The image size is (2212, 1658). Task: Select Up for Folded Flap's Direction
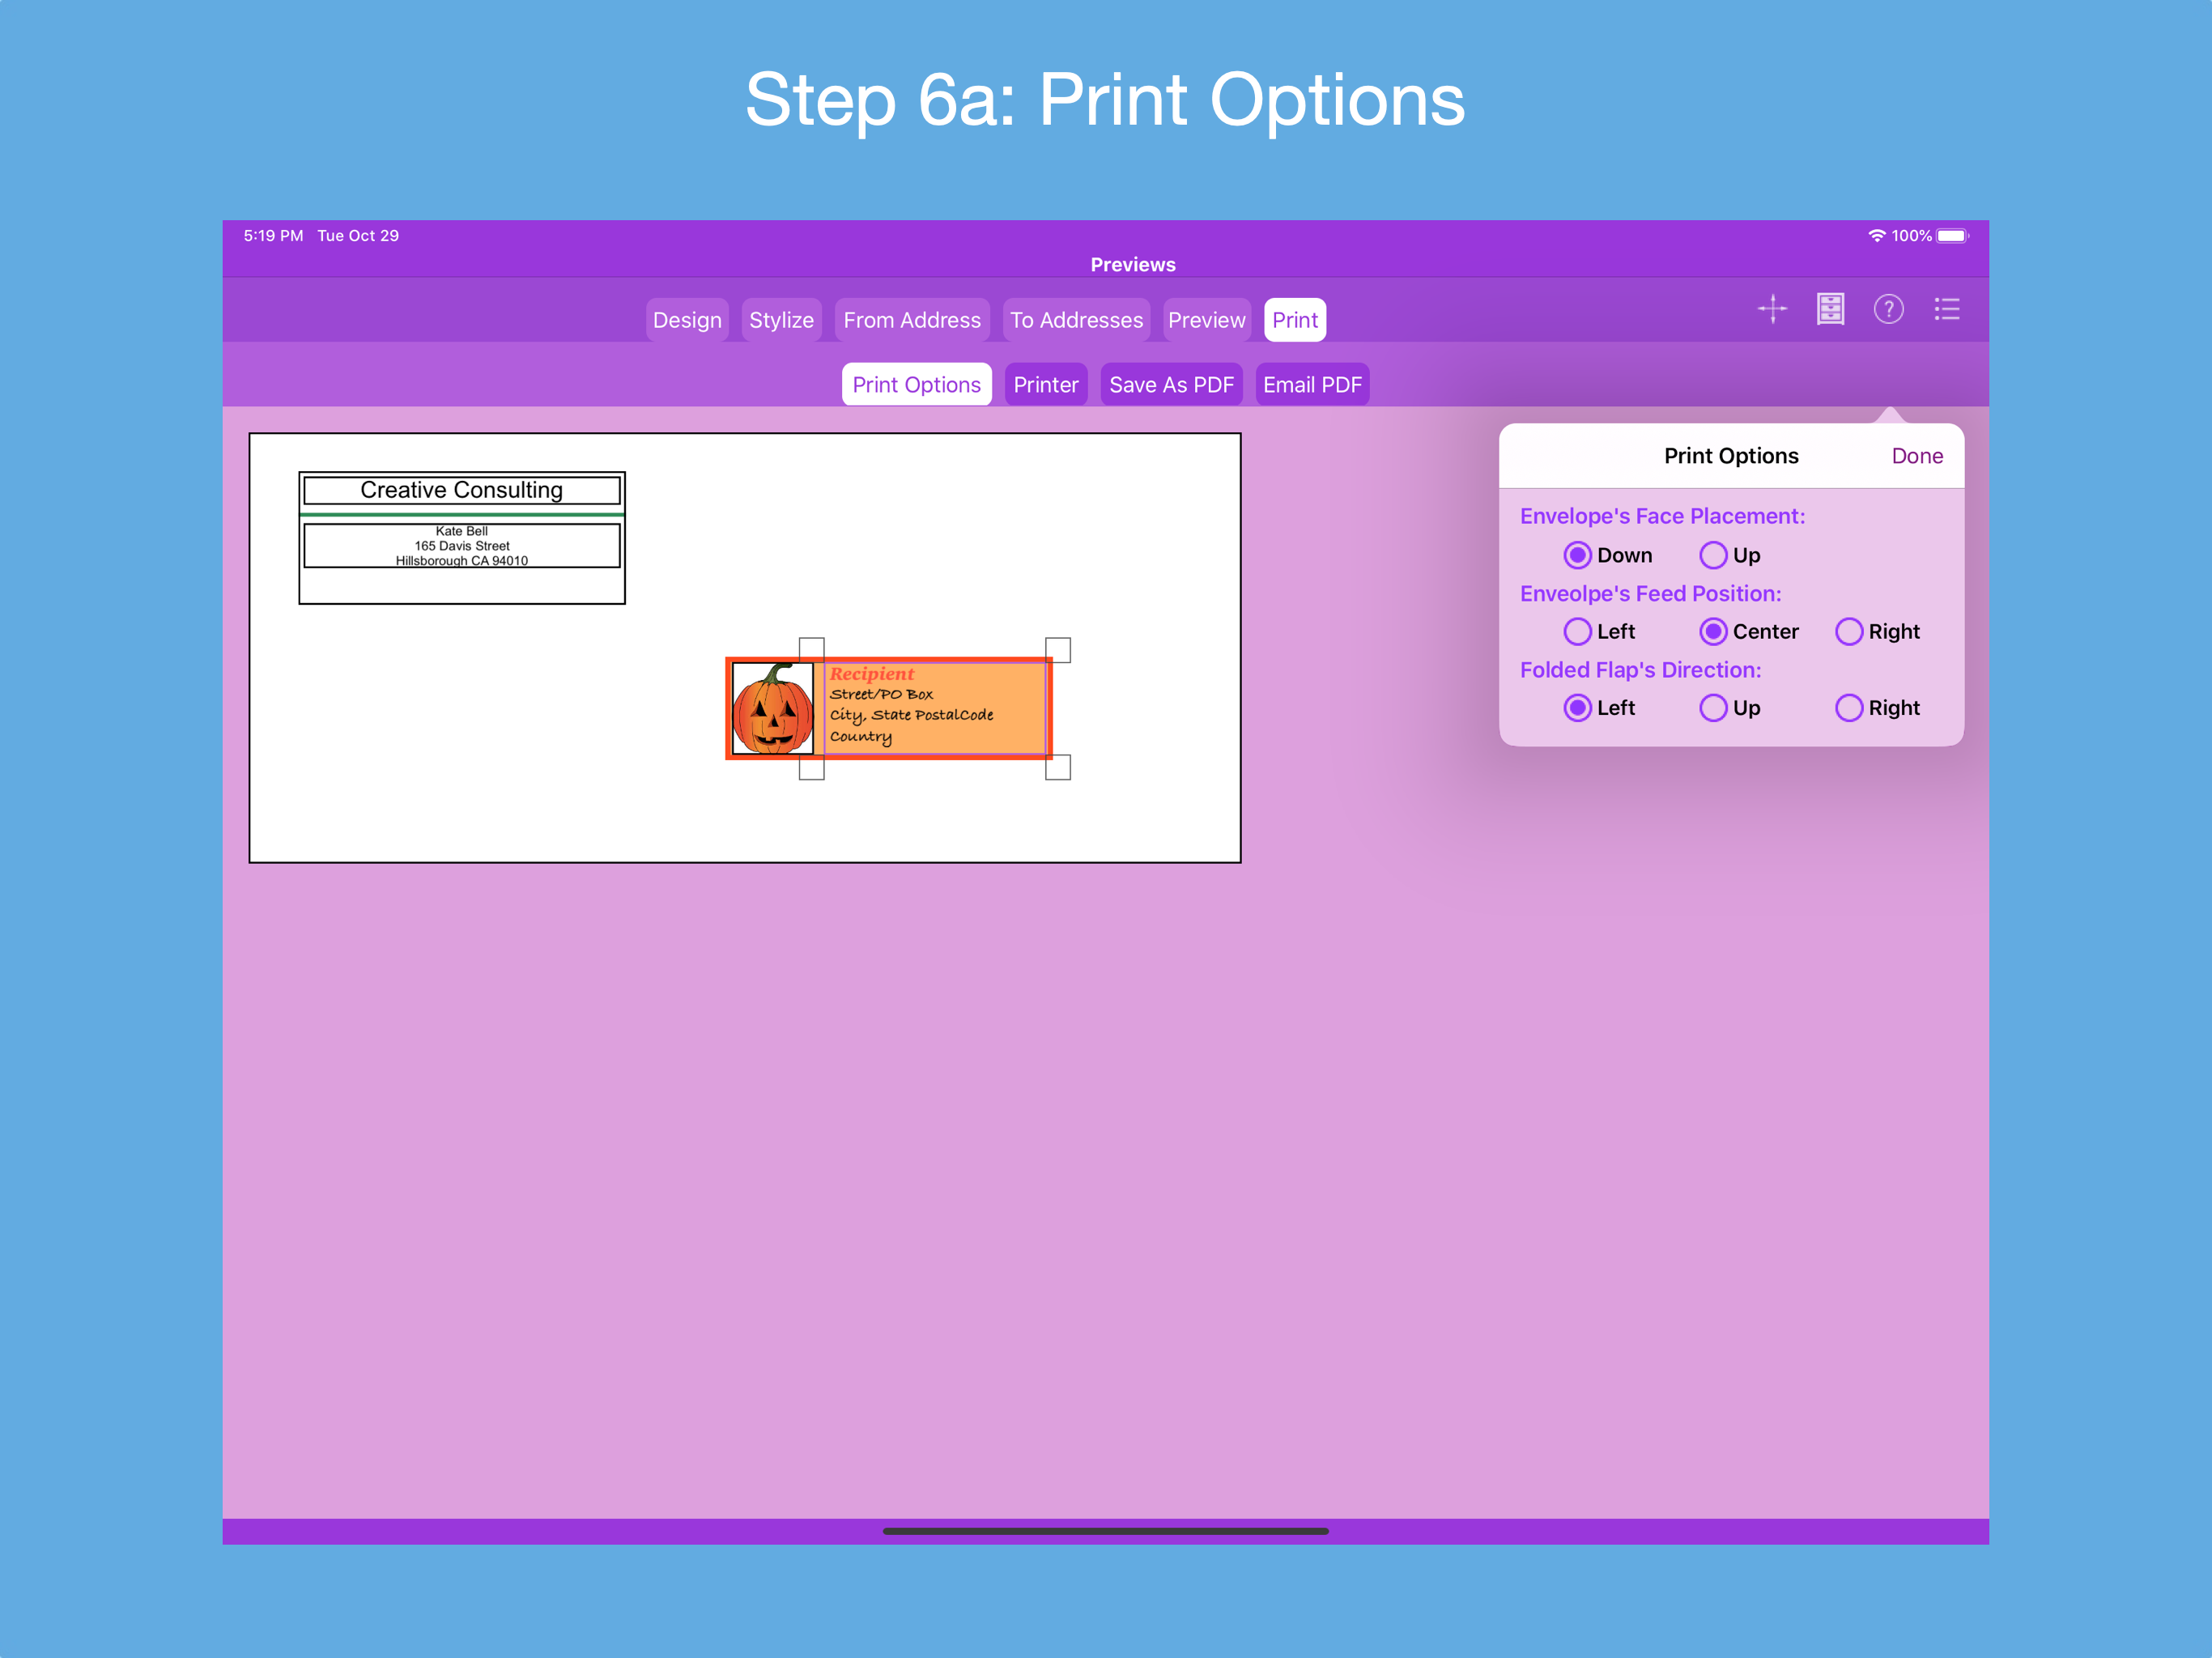(x=1713, y=708)
